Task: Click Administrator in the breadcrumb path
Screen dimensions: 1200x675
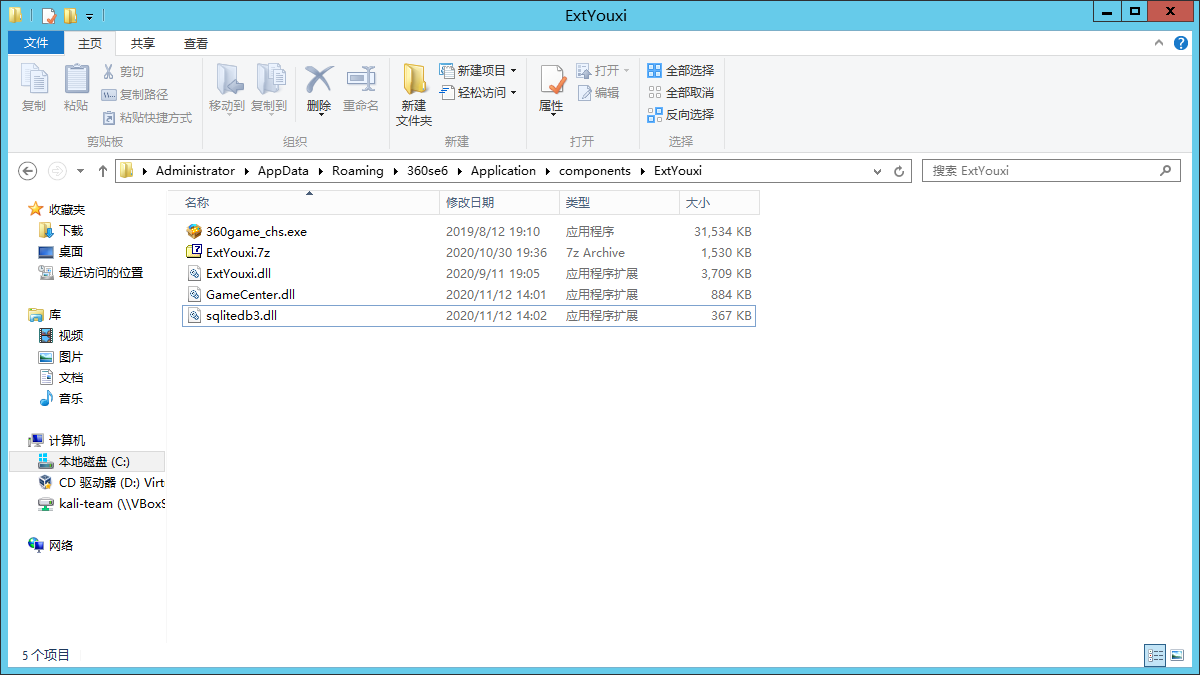Action: click(x=195, y=171)
